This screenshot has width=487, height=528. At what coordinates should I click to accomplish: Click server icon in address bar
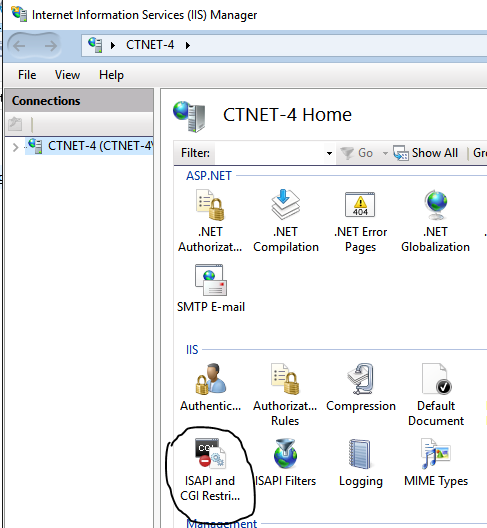(x=95, y=45)
